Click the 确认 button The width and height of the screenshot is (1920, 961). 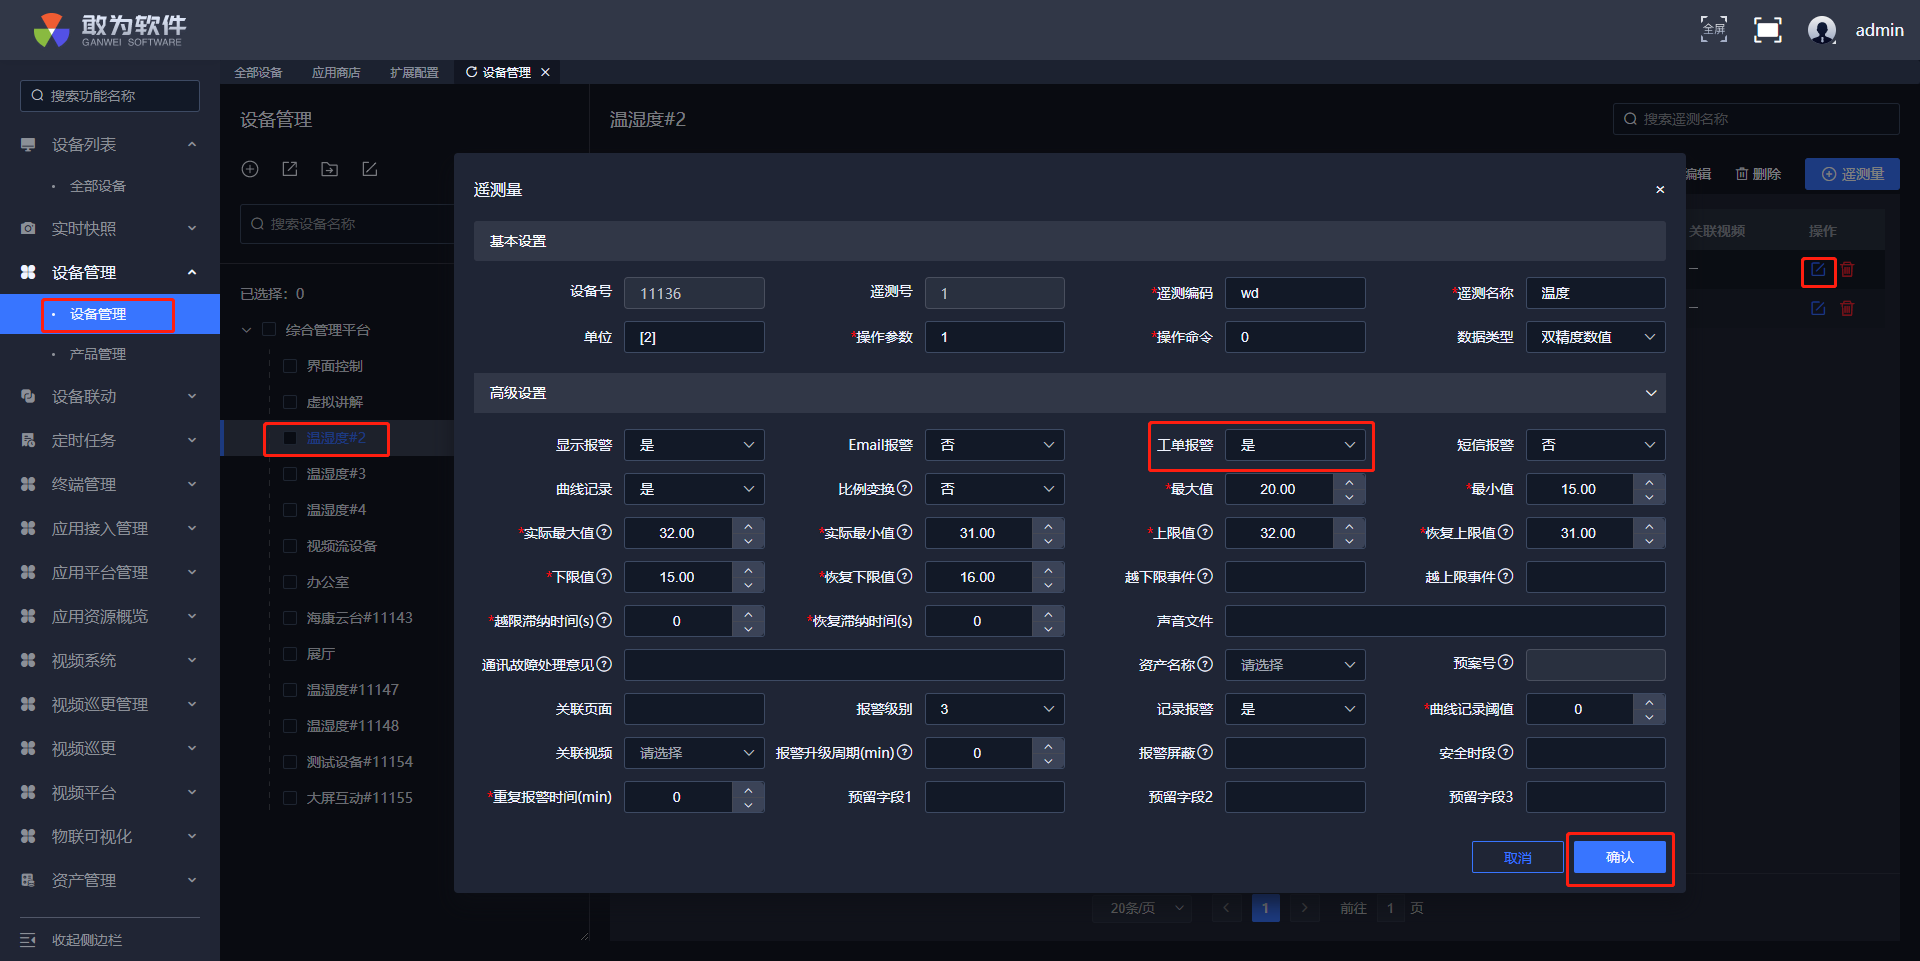(x=1619, y=857)
